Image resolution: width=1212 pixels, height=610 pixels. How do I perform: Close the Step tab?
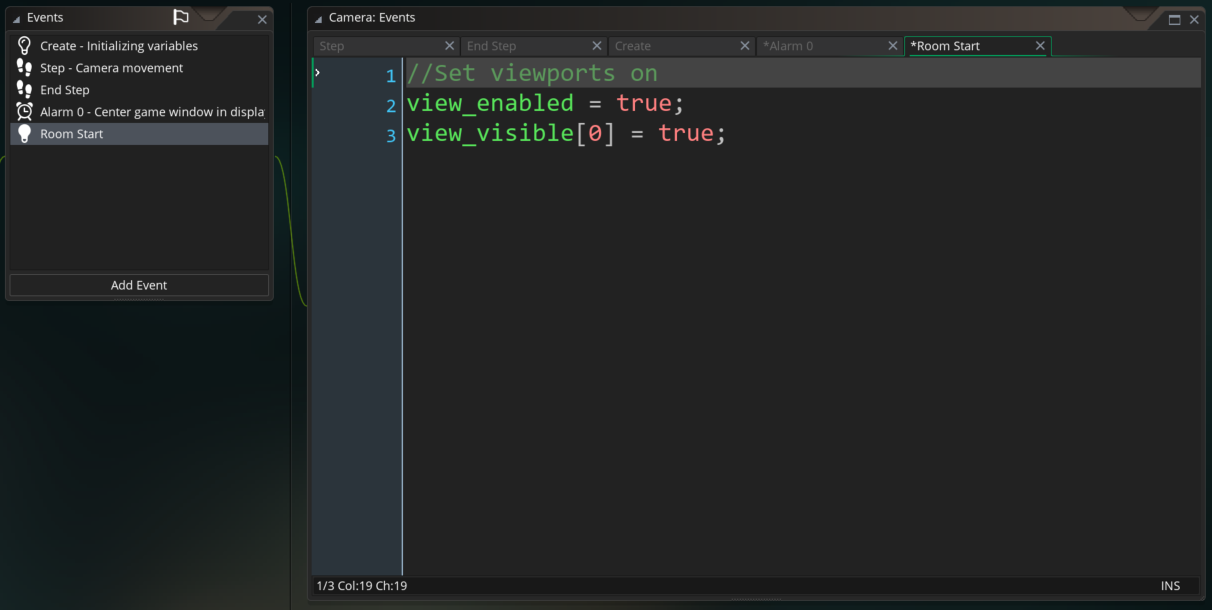[449, 46]
